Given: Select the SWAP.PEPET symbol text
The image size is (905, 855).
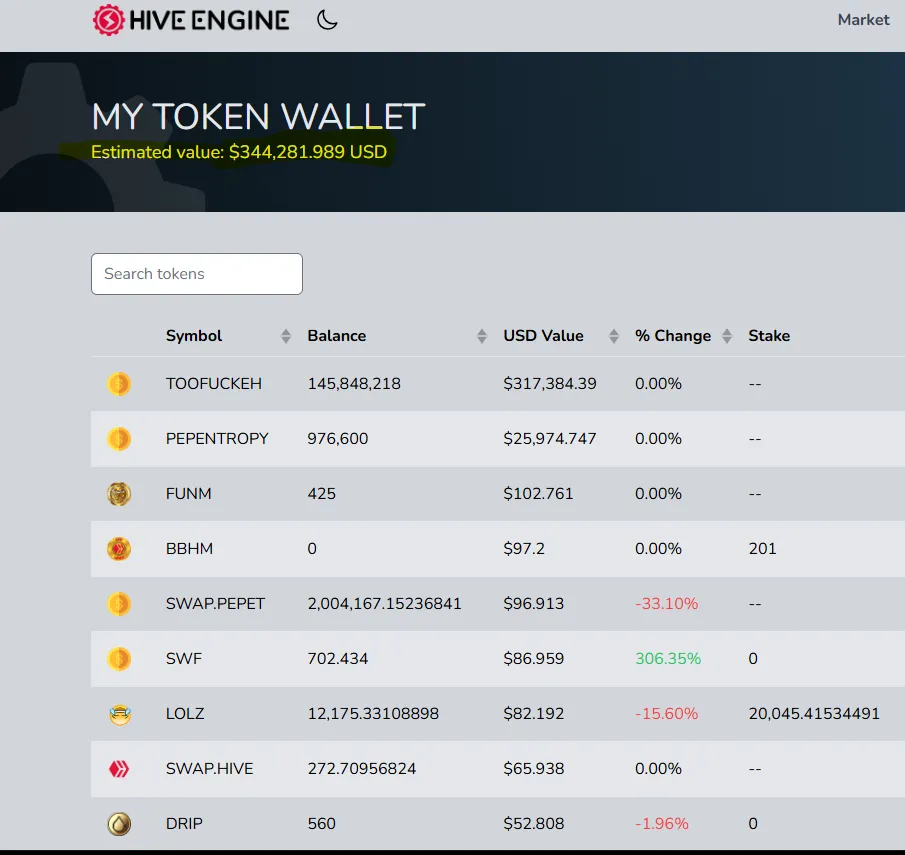Looking at the screenshot, I should point(215,604).
